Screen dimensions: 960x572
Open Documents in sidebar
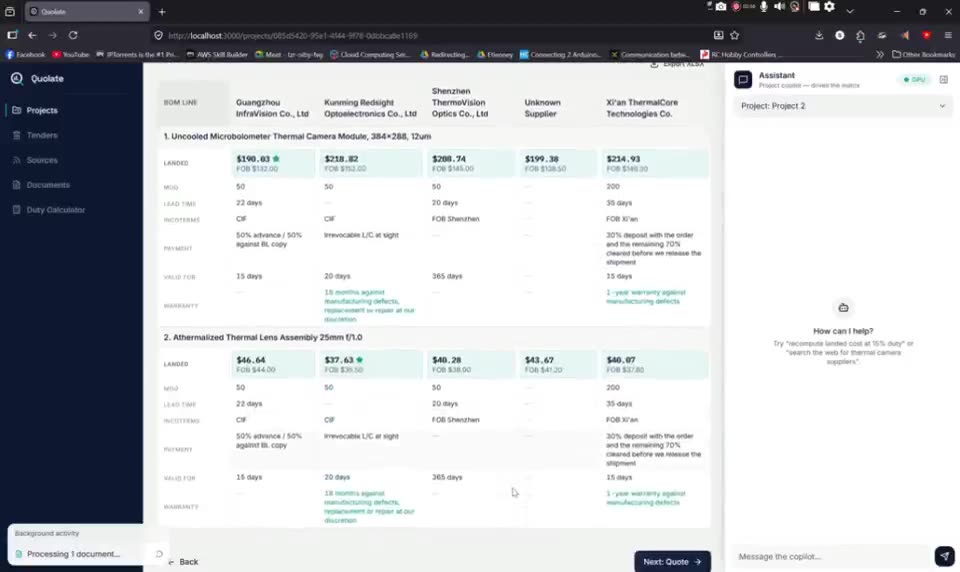click(x=48, y=185)
